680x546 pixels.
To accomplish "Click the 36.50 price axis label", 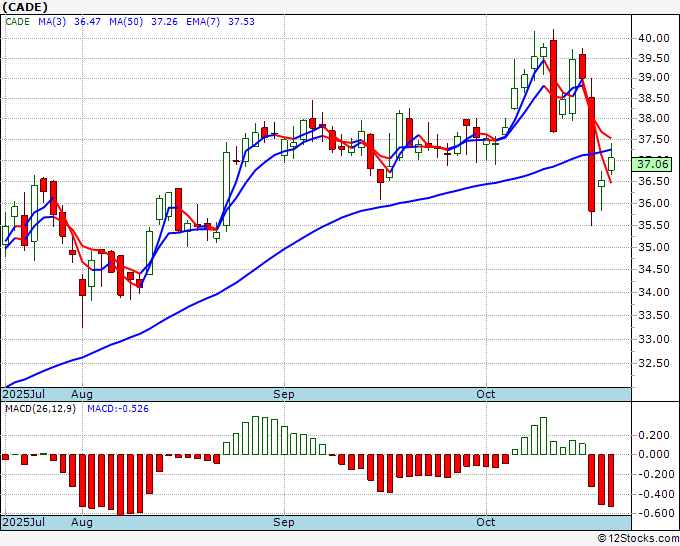I will point(654,181).
